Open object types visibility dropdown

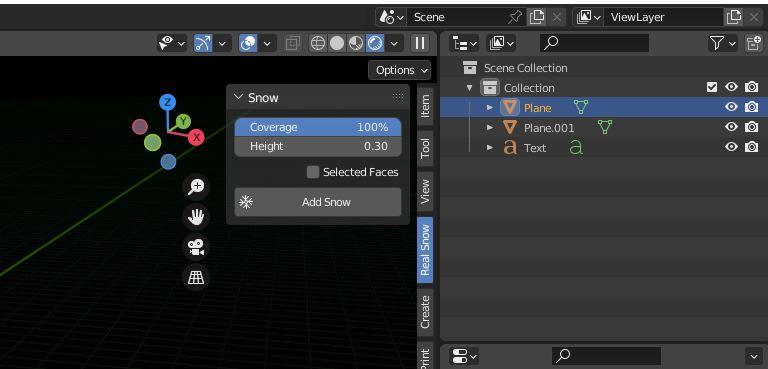172,44
